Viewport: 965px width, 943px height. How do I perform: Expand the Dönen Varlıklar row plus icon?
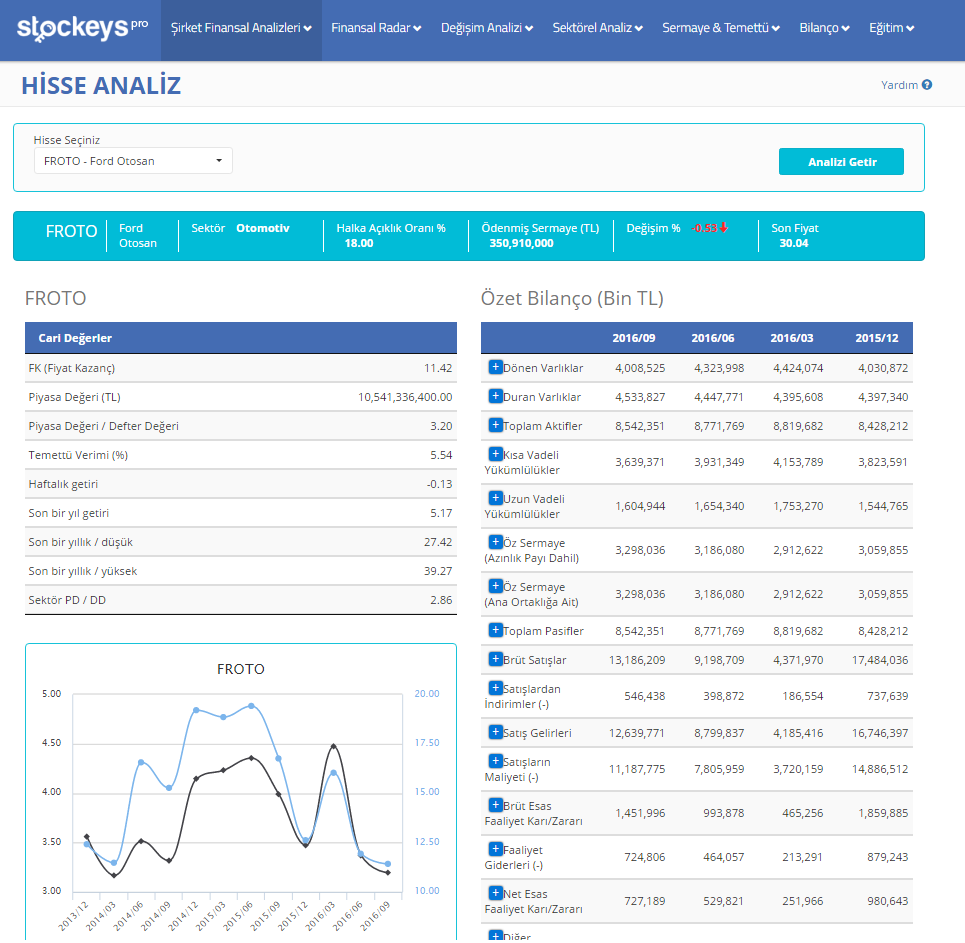tap(495, 367)
